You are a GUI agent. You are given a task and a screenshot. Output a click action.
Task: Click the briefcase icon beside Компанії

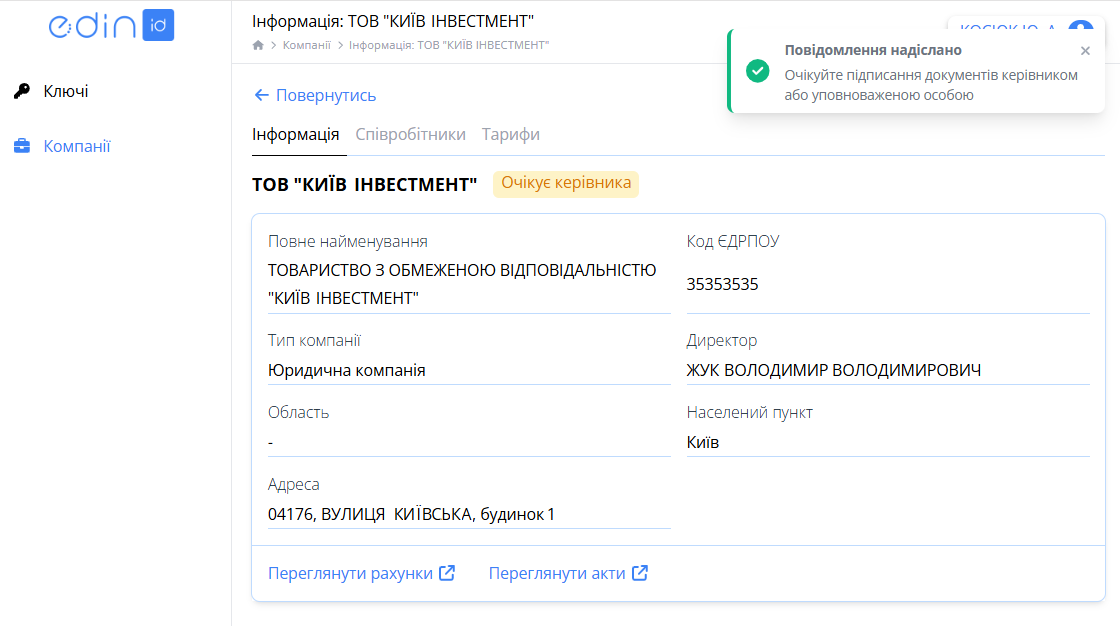tap(24, 145)
